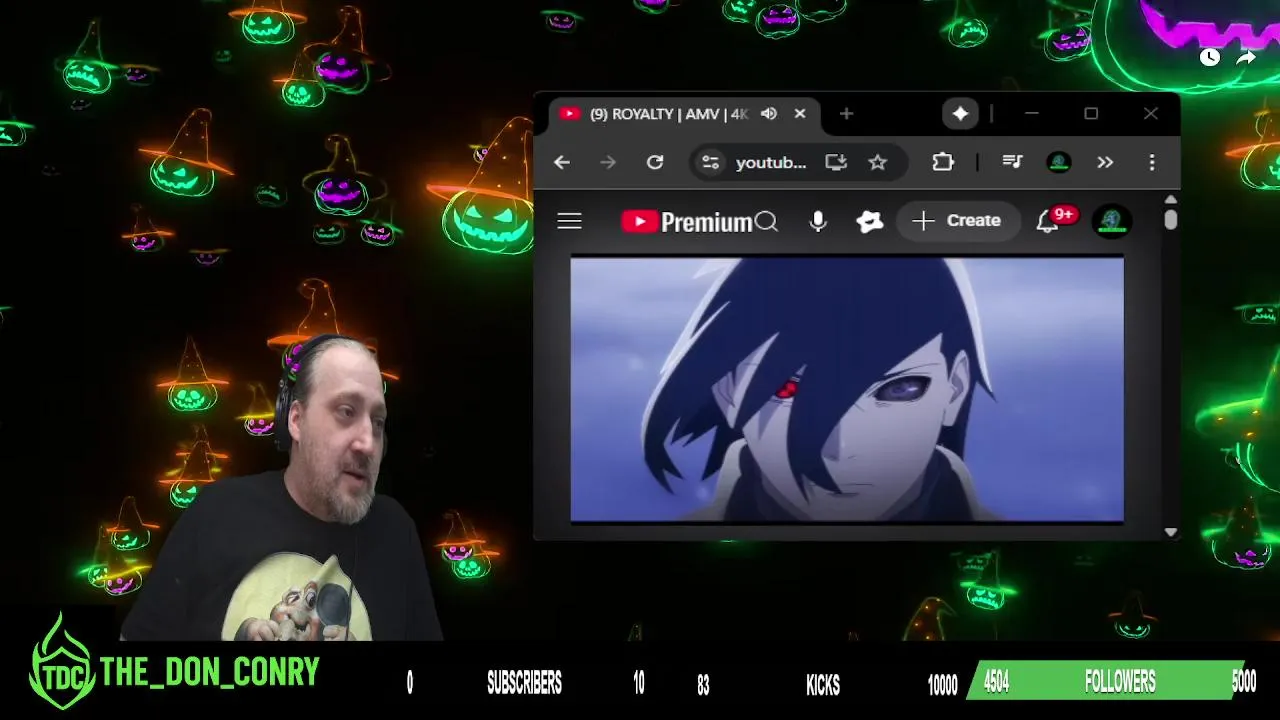Viewport: 1280px width, 720px height.
Task: Start YouTube voice search microphone
Action: (x=818, y=221)
